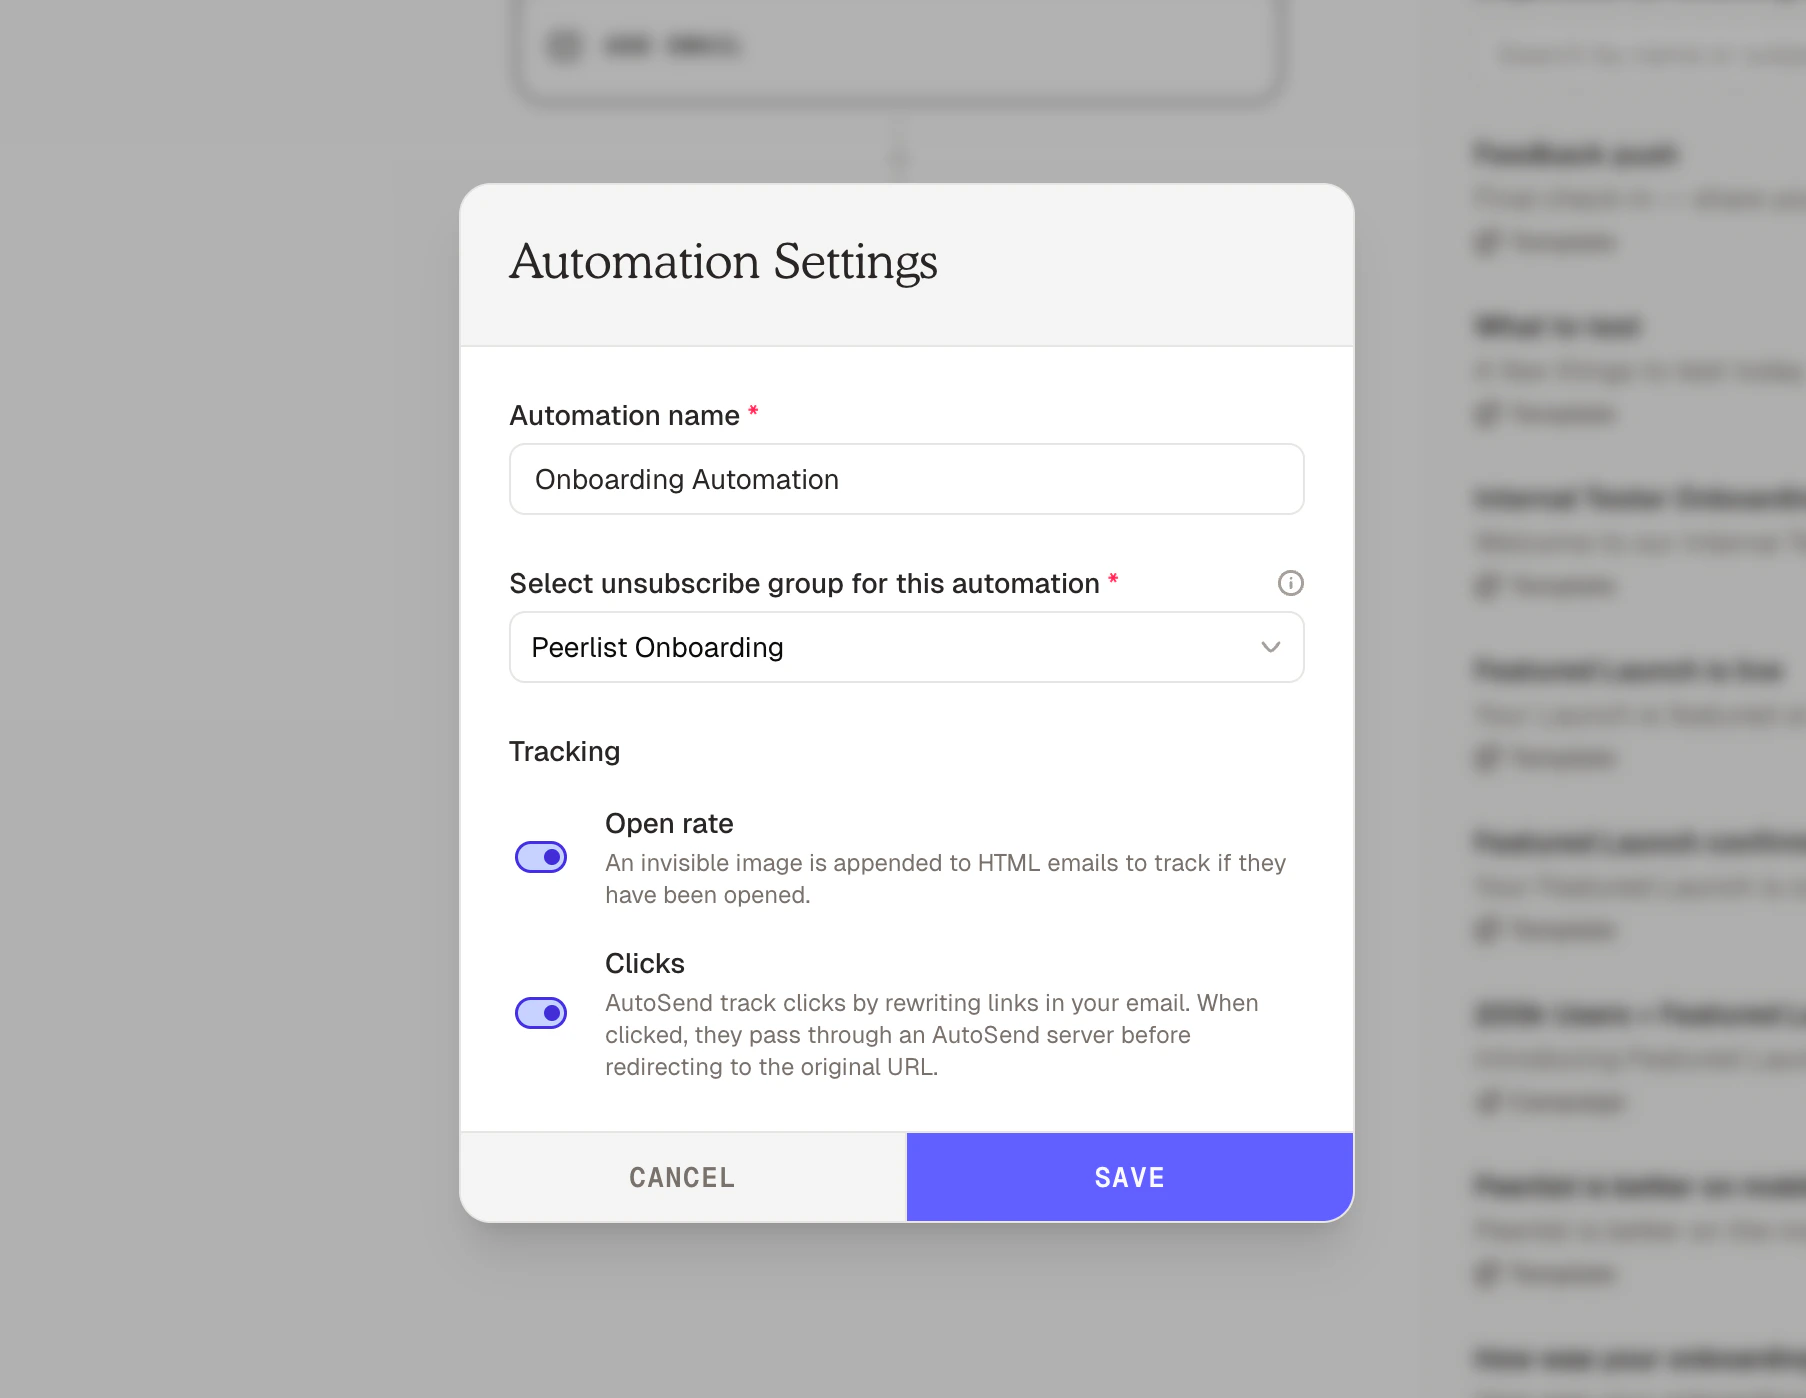
Task: Turn off the Clicks tracking toggle
Action: [x=541, y=1012]
